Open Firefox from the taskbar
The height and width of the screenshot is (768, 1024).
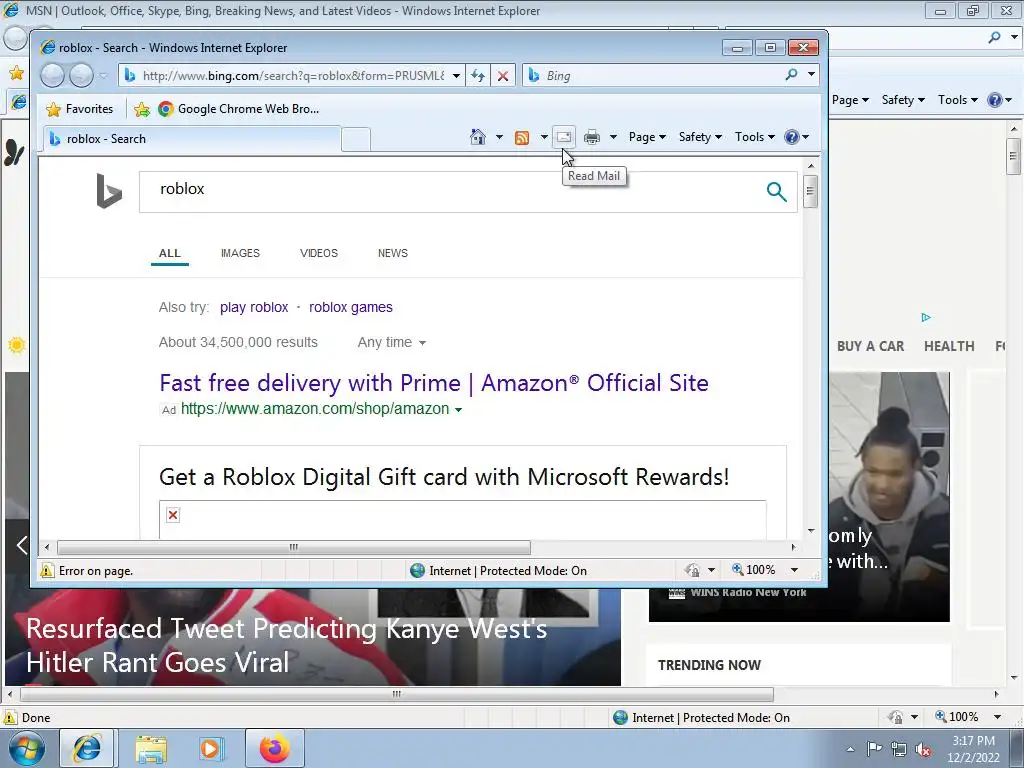coord(275,748)
